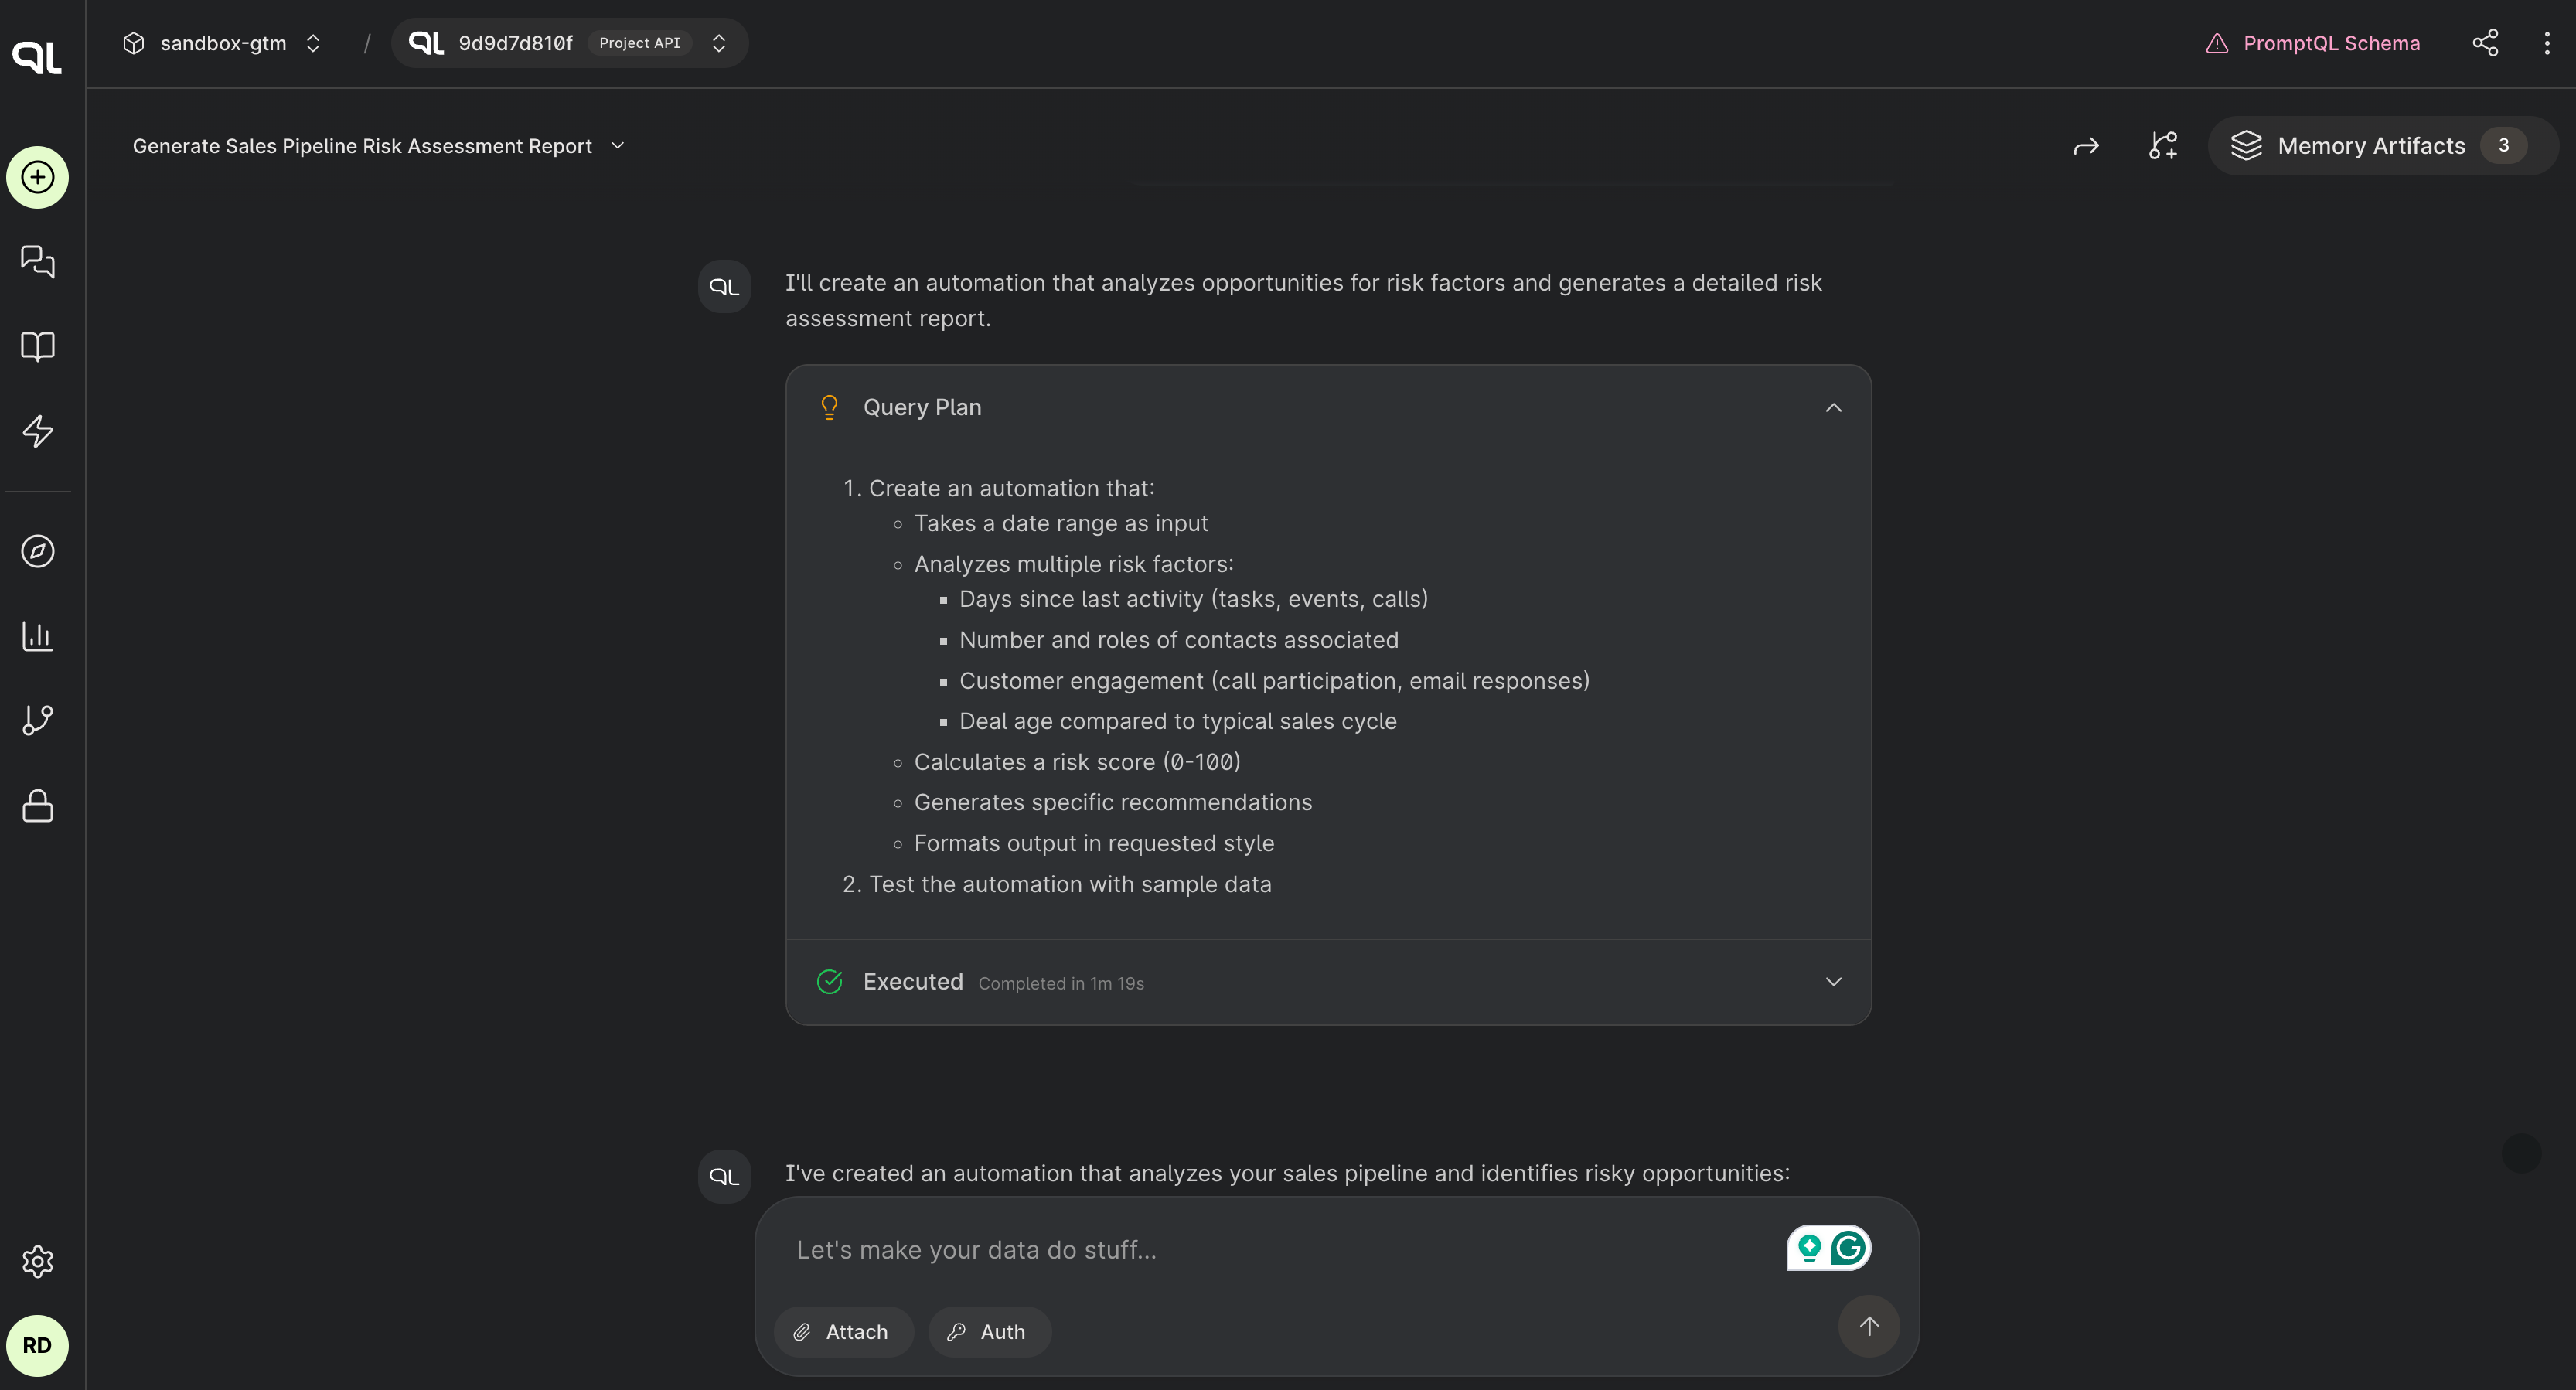2576x1390 pixels.
Task: Open the bar chart insights icon
Action: pyautogui.click(x=37, y=636)
